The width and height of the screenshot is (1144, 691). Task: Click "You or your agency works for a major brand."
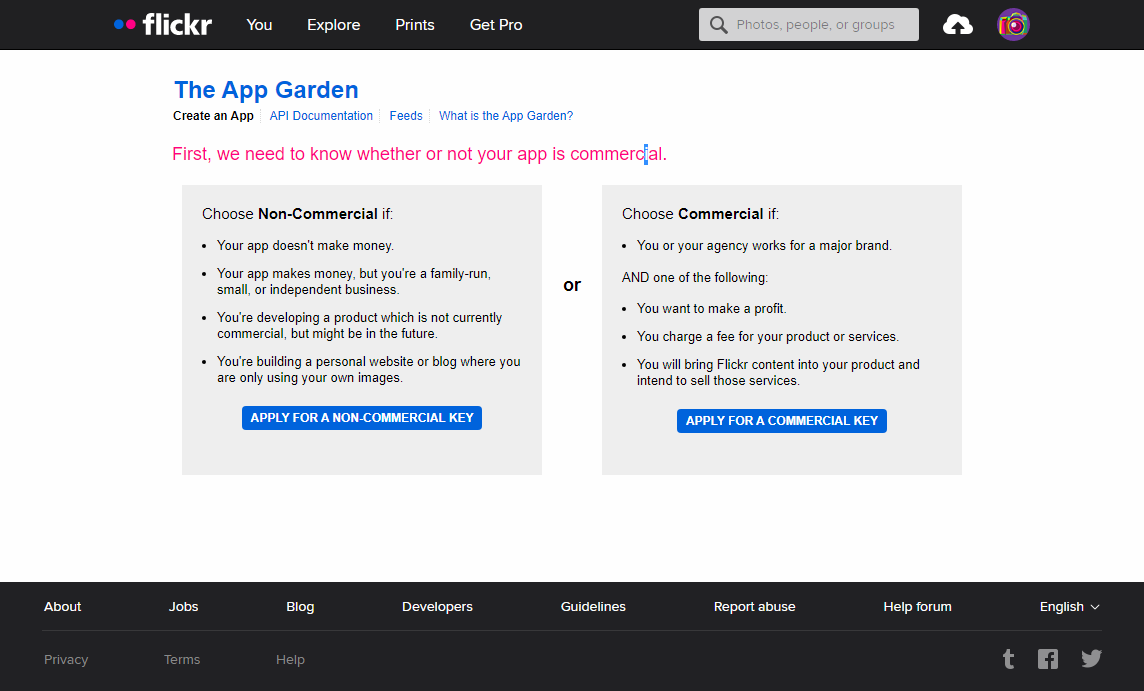coord(764,246)
